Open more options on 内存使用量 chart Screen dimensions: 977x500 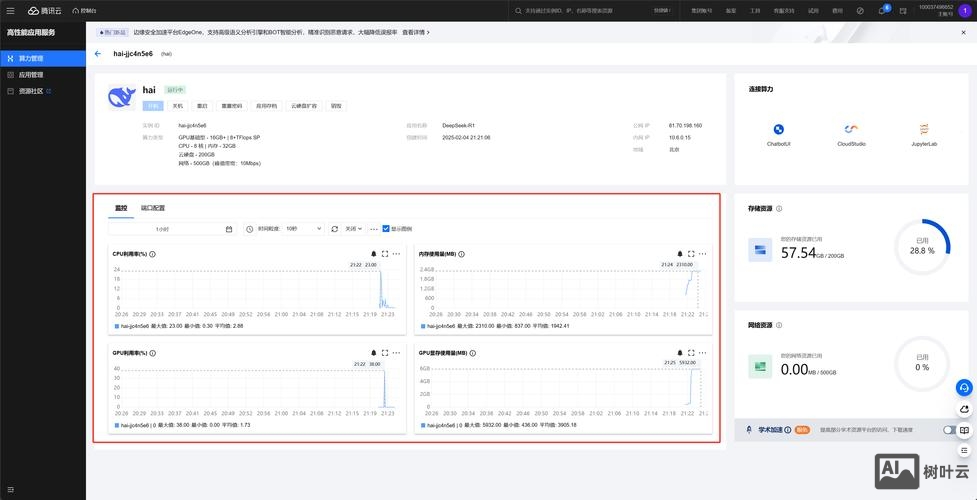click(x=703, y=254)
